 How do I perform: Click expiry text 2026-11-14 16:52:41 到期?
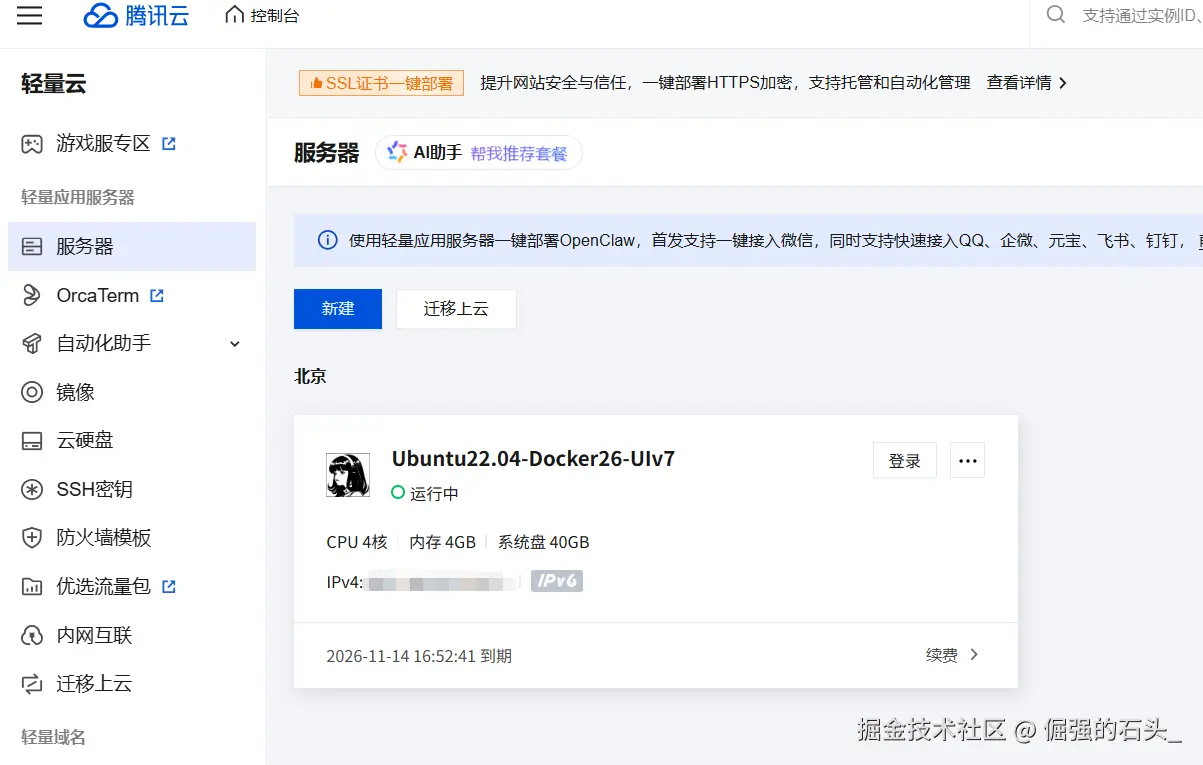419,656
